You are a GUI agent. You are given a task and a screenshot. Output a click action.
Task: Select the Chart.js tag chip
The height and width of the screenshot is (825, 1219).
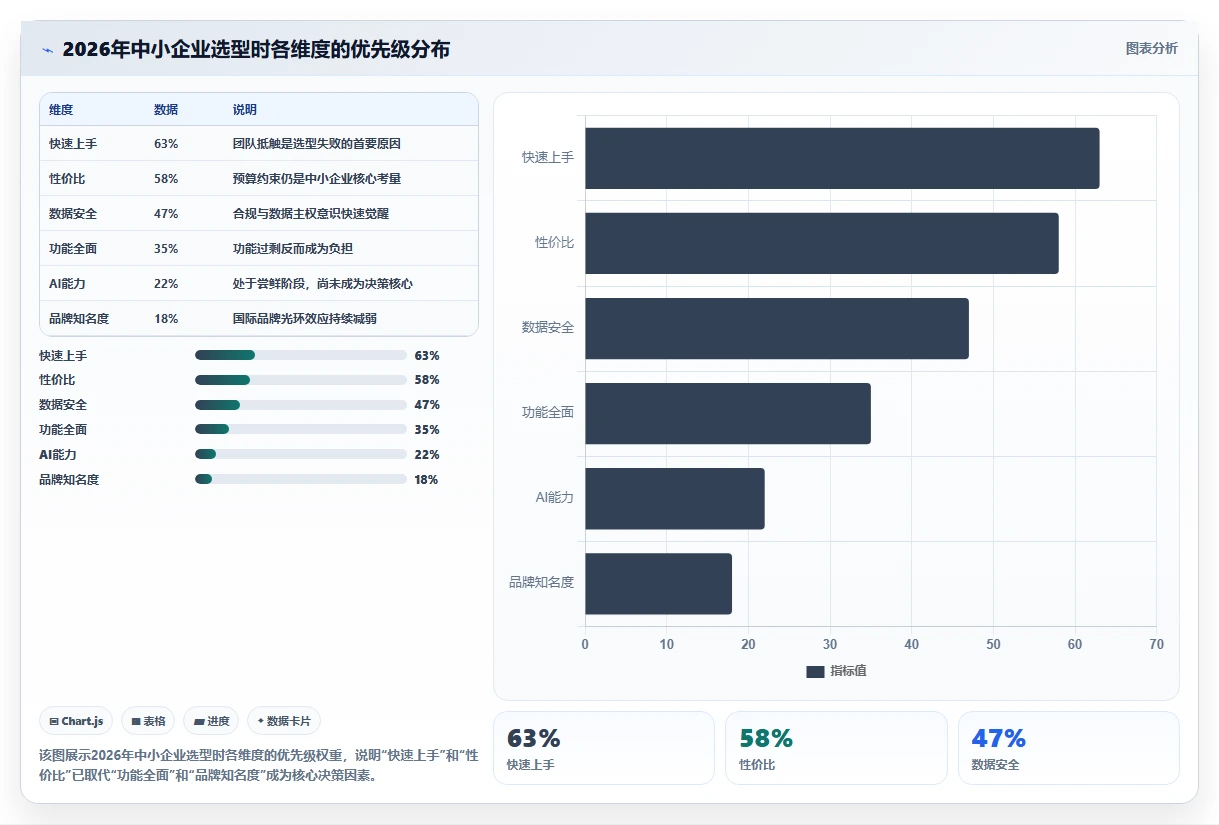(76, 721)
